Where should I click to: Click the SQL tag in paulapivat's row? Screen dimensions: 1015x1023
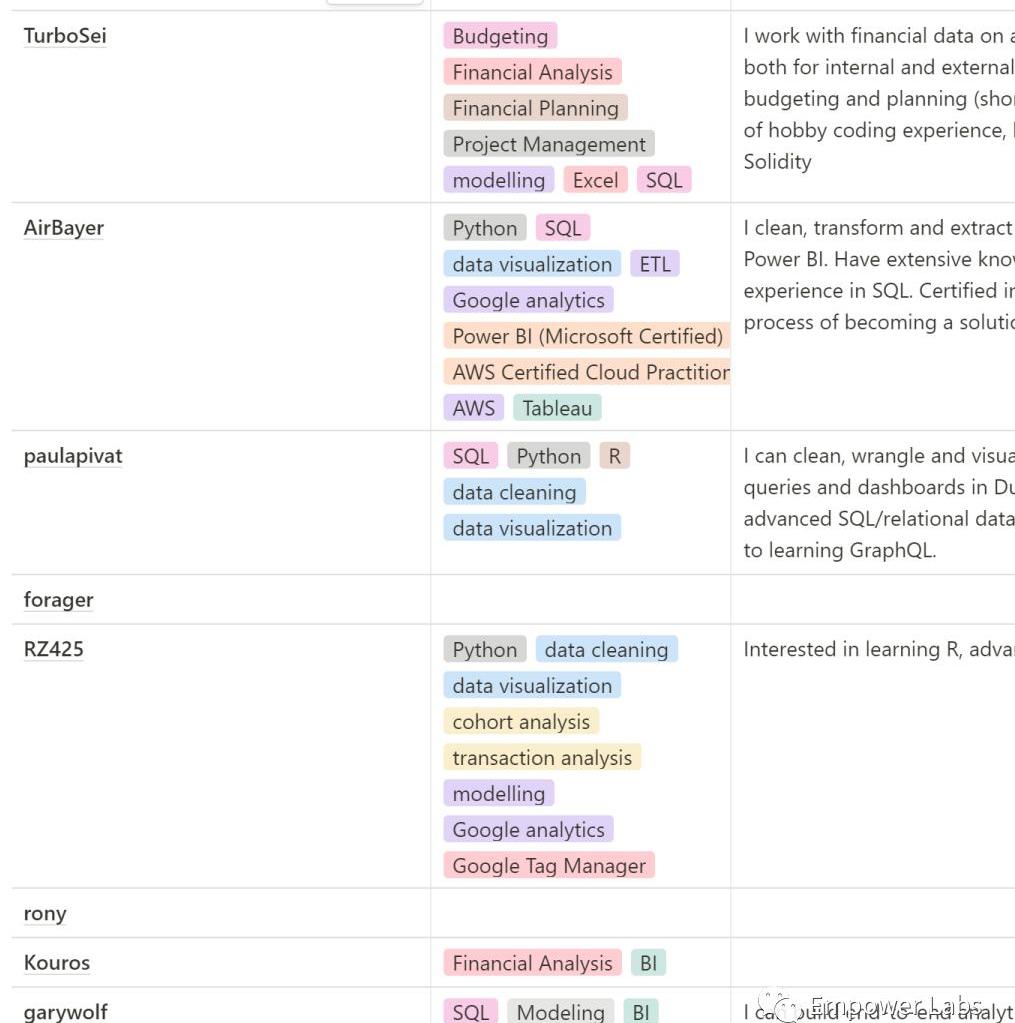pos(470,455)
